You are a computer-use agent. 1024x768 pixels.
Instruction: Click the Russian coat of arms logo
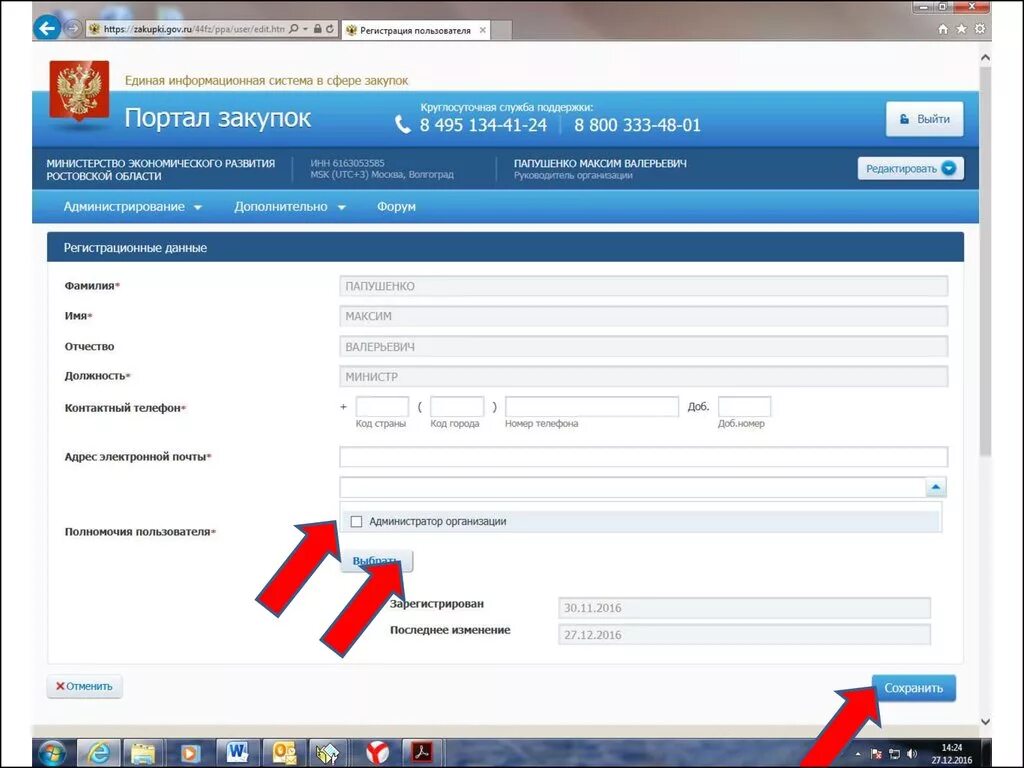[x=79, y=91]
